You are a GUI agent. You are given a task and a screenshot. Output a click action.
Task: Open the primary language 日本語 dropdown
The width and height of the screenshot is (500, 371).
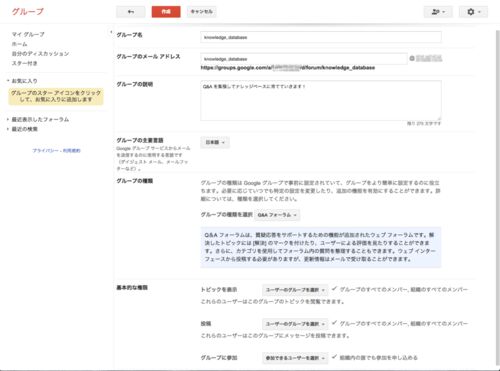pyautogui.click(x=215, y=142)
